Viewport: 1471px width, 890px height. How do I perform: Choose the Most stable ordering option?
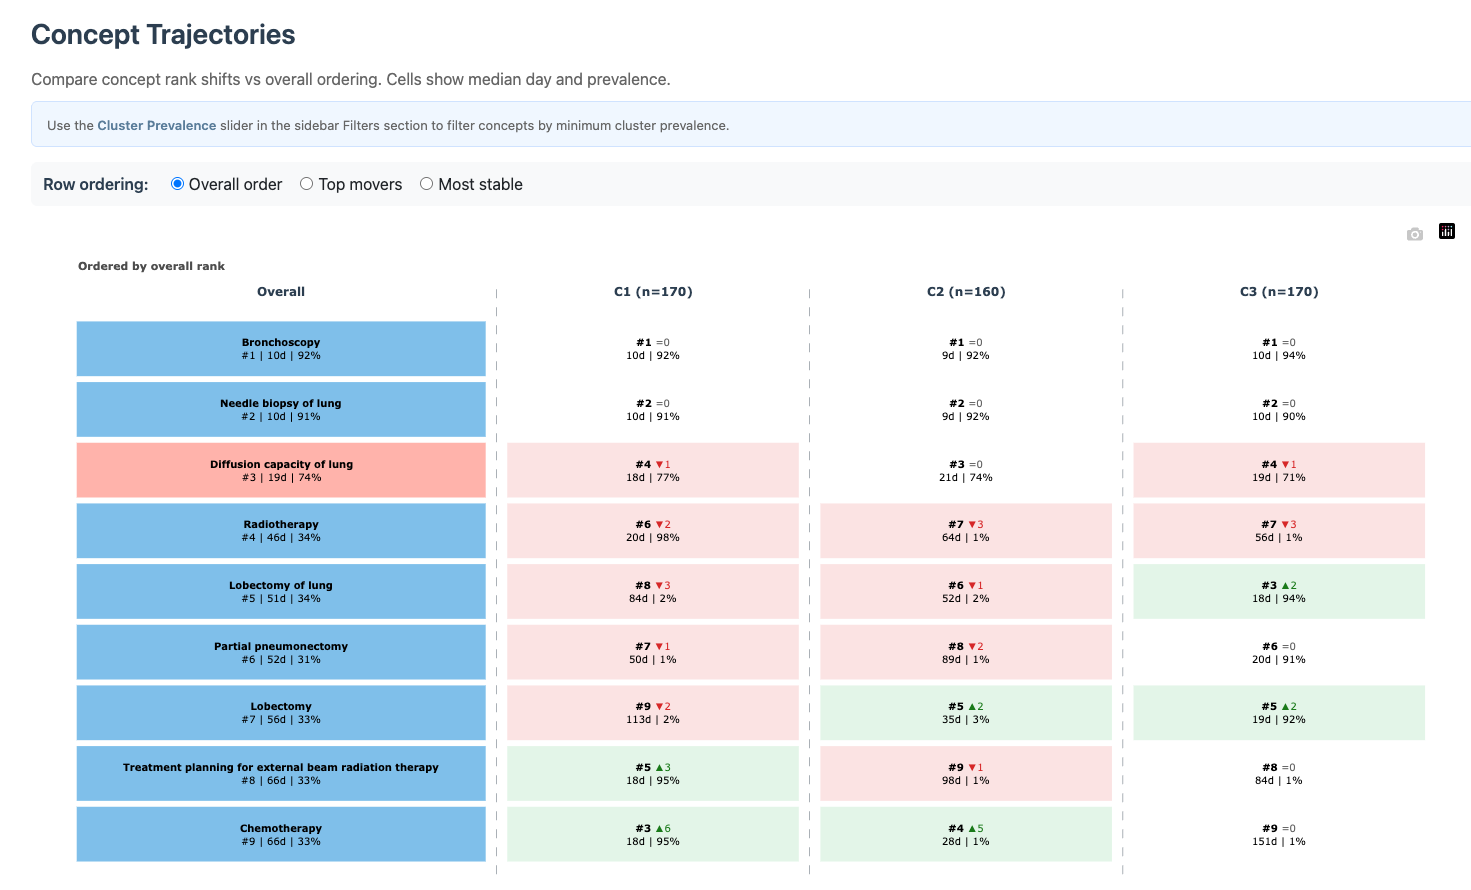pos(427,184)
